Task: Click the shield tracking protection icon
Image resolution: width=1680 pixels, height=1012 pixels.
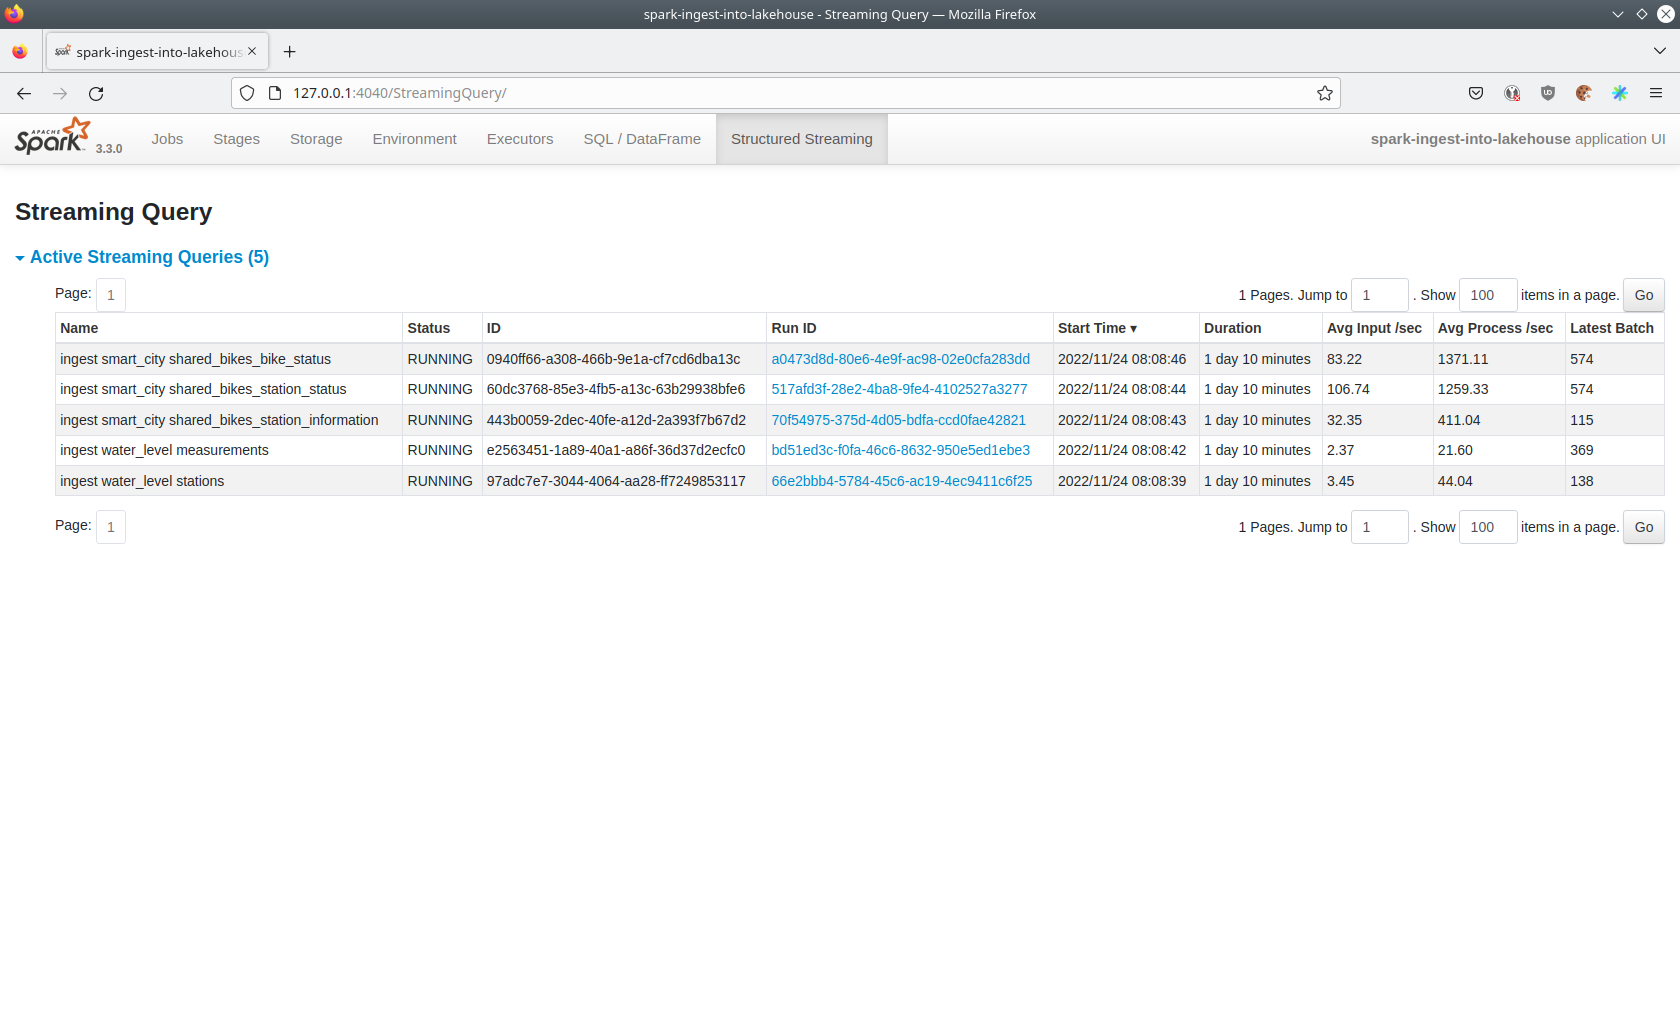Action: tap(247, 93)
